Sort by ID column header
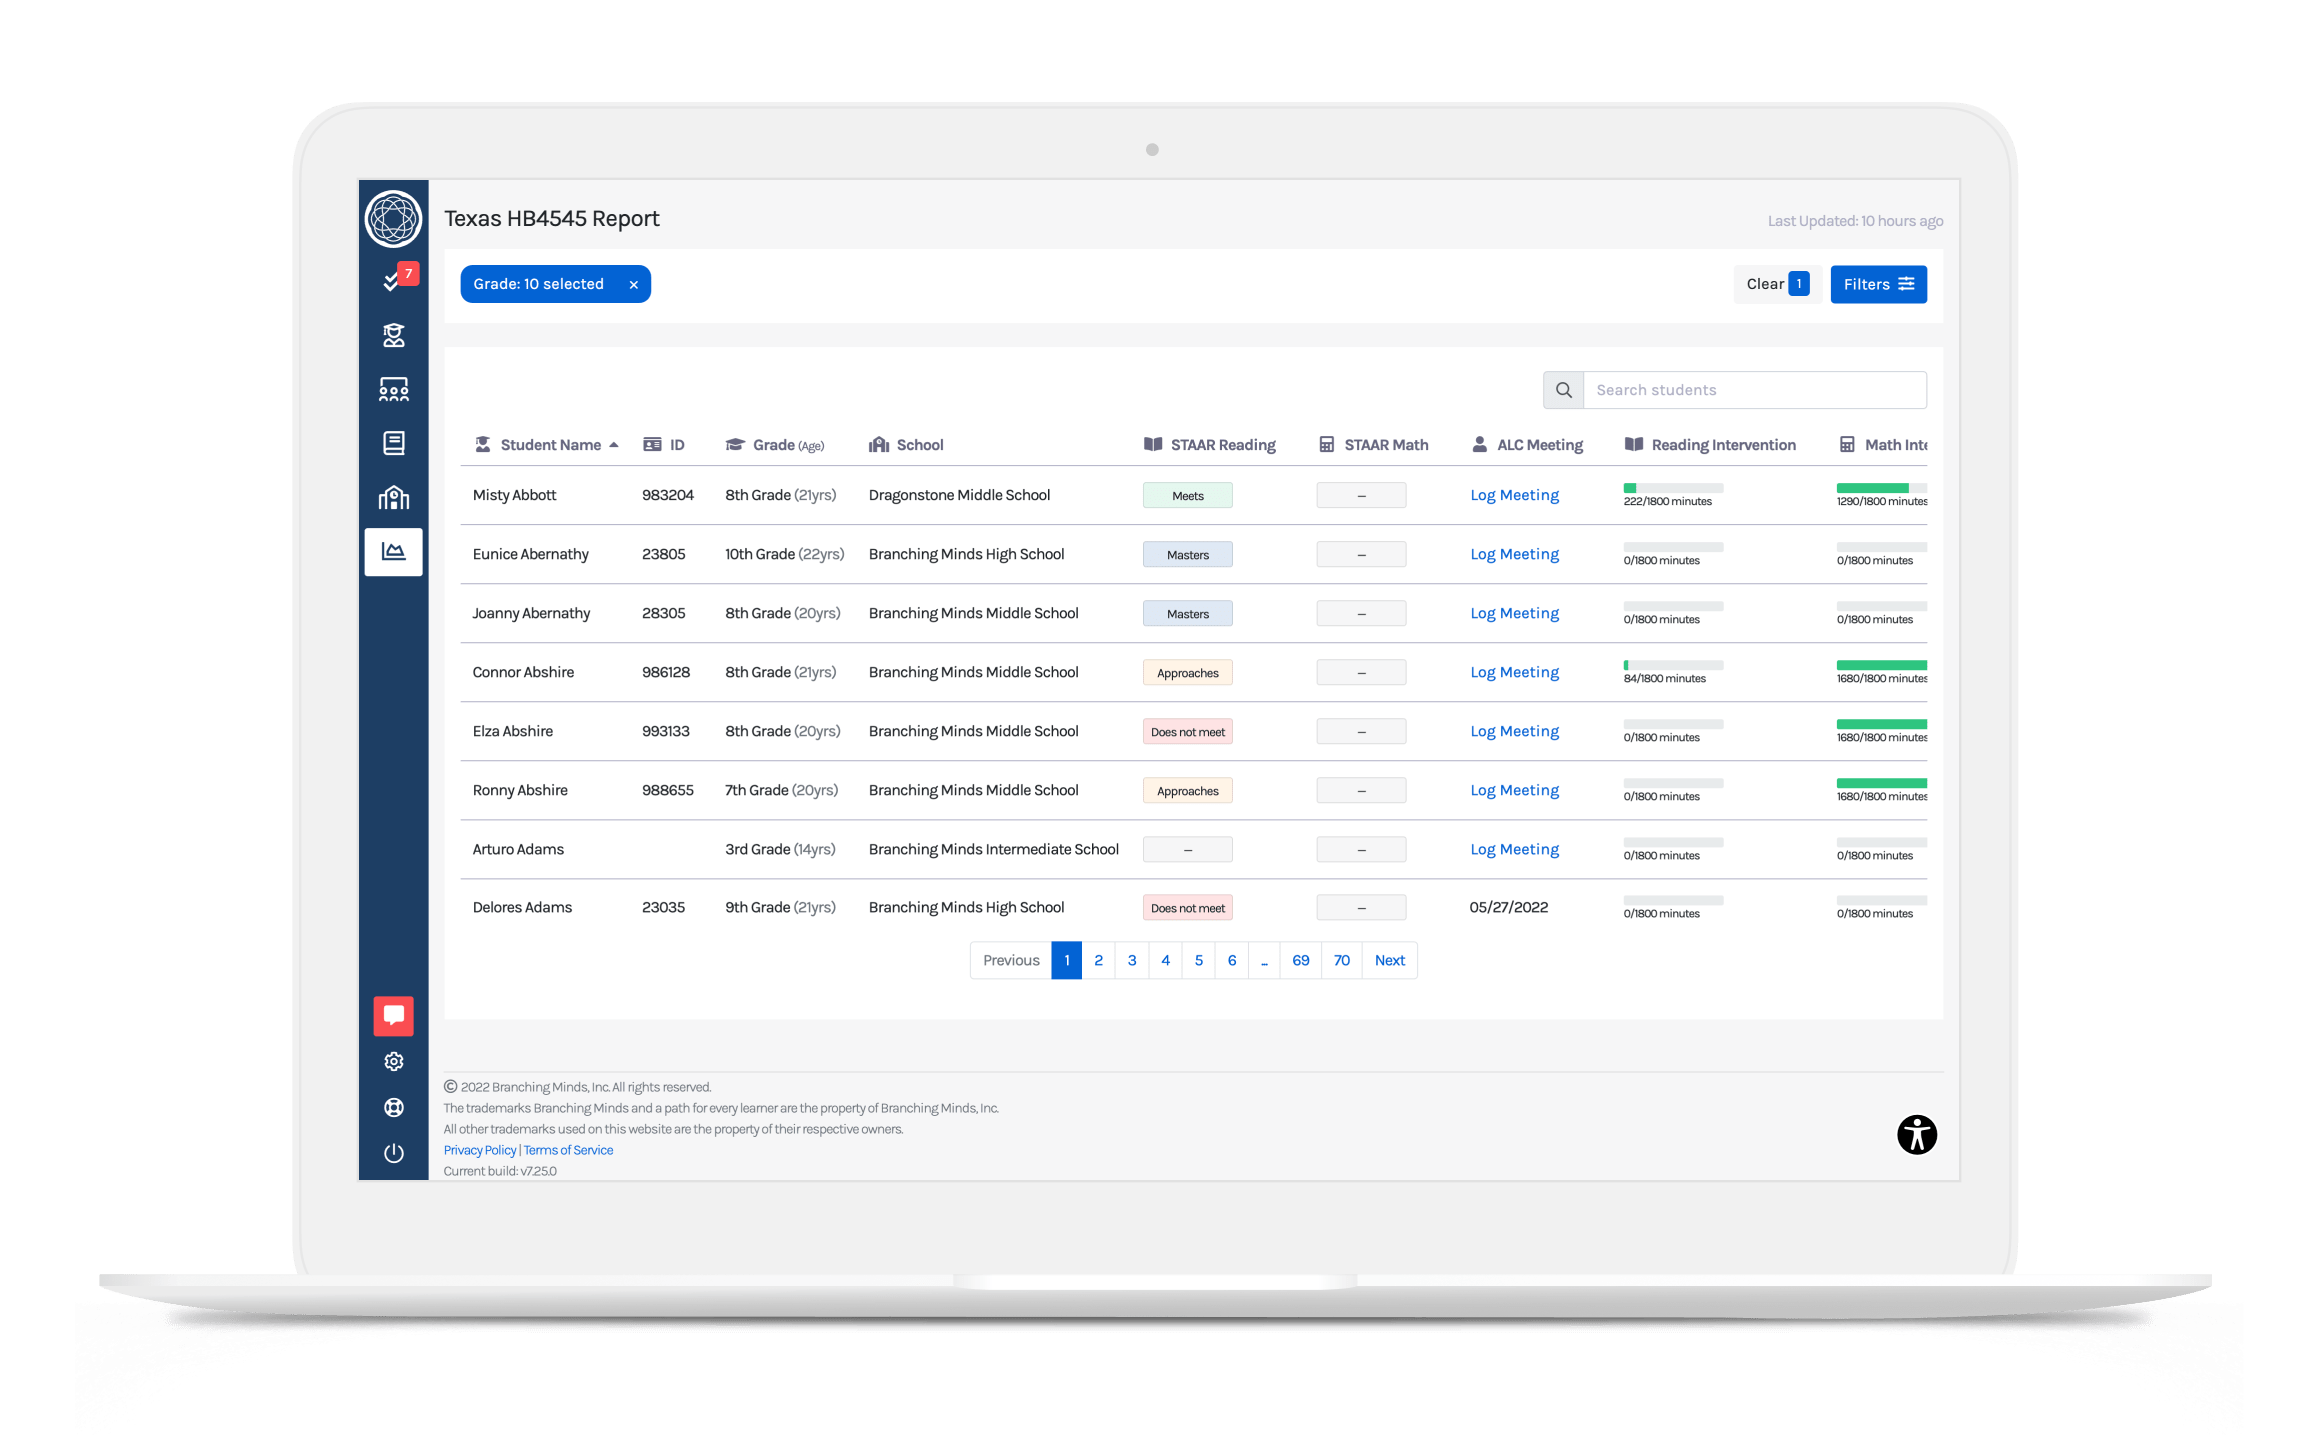2318x1435 pixels. (664, 445)
